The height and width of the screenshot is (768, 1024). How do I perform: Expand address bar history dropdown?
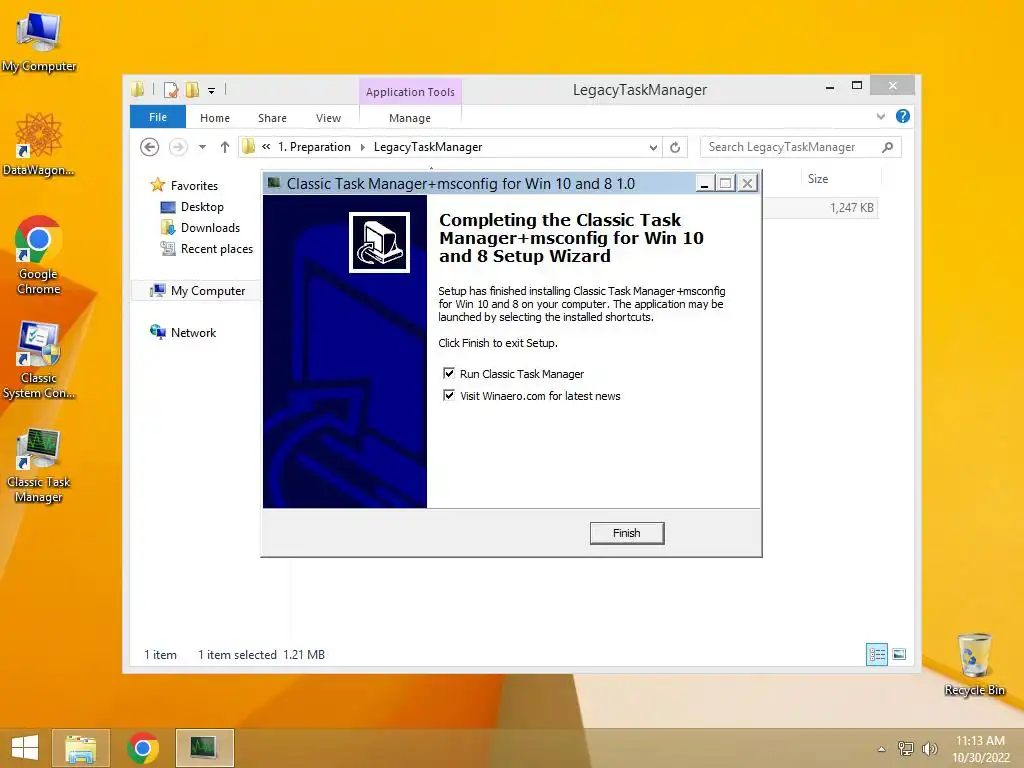pos(653,148)
